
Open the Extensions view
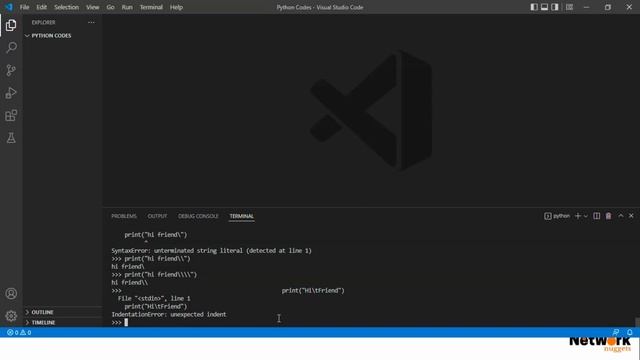tap(11, 116)
